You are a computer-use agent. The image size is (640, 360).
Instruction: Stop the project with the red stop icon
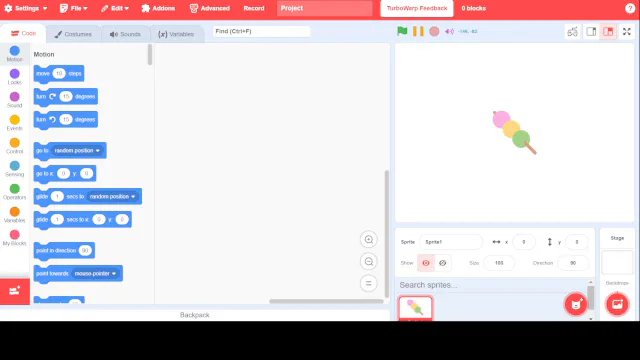[x=434, y=31]
